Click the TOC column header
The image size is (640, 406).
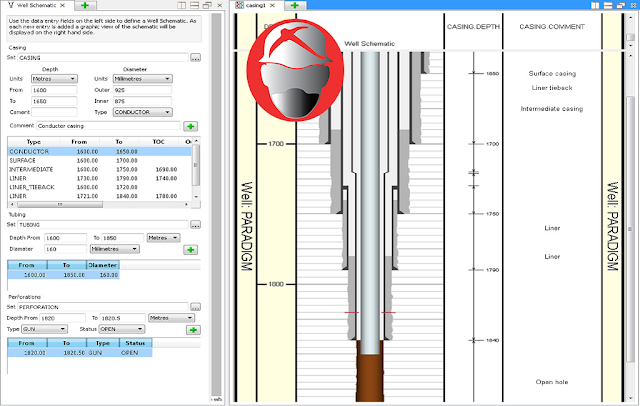tap(159, 142)
